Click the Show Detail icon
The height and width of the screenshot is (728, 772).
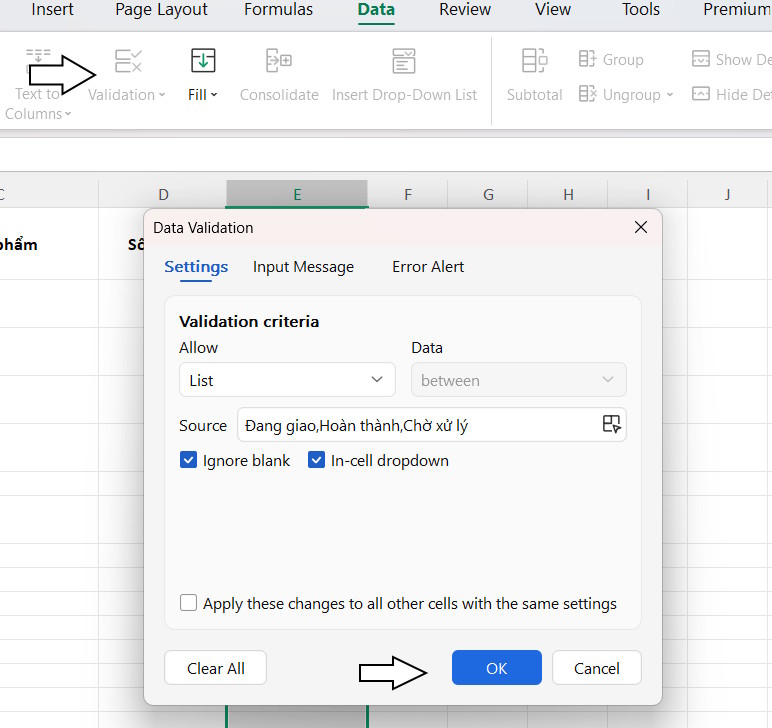tap(701, 59)
